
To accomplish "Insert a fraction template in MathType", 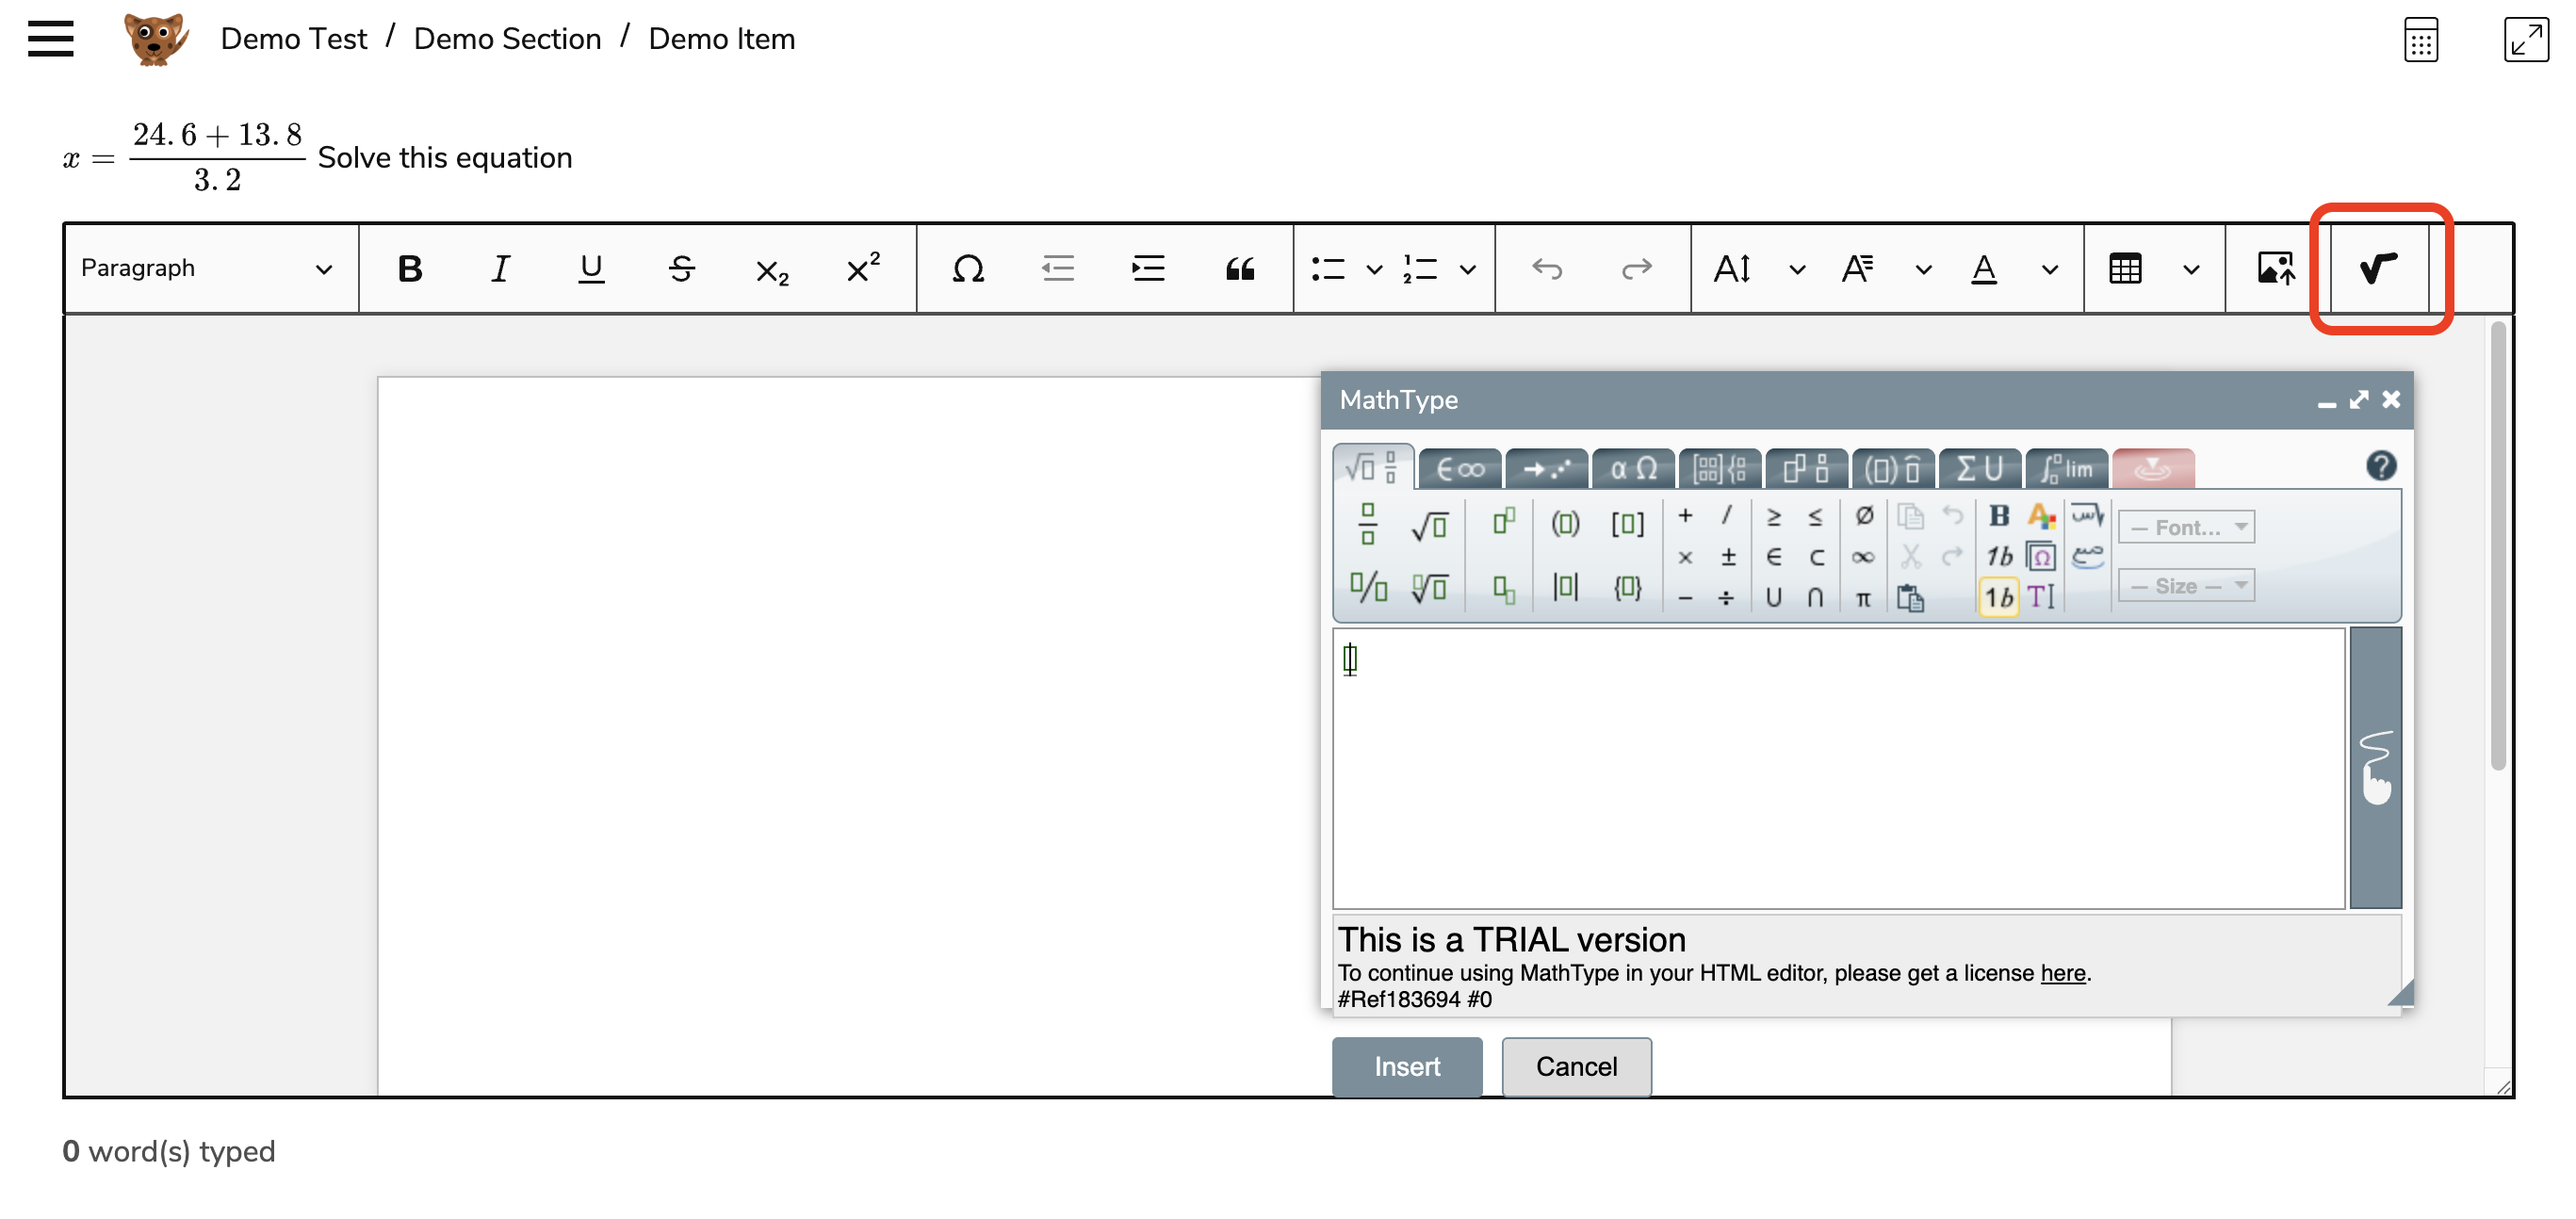I will pyautogui.click(x=1367, y=523).
